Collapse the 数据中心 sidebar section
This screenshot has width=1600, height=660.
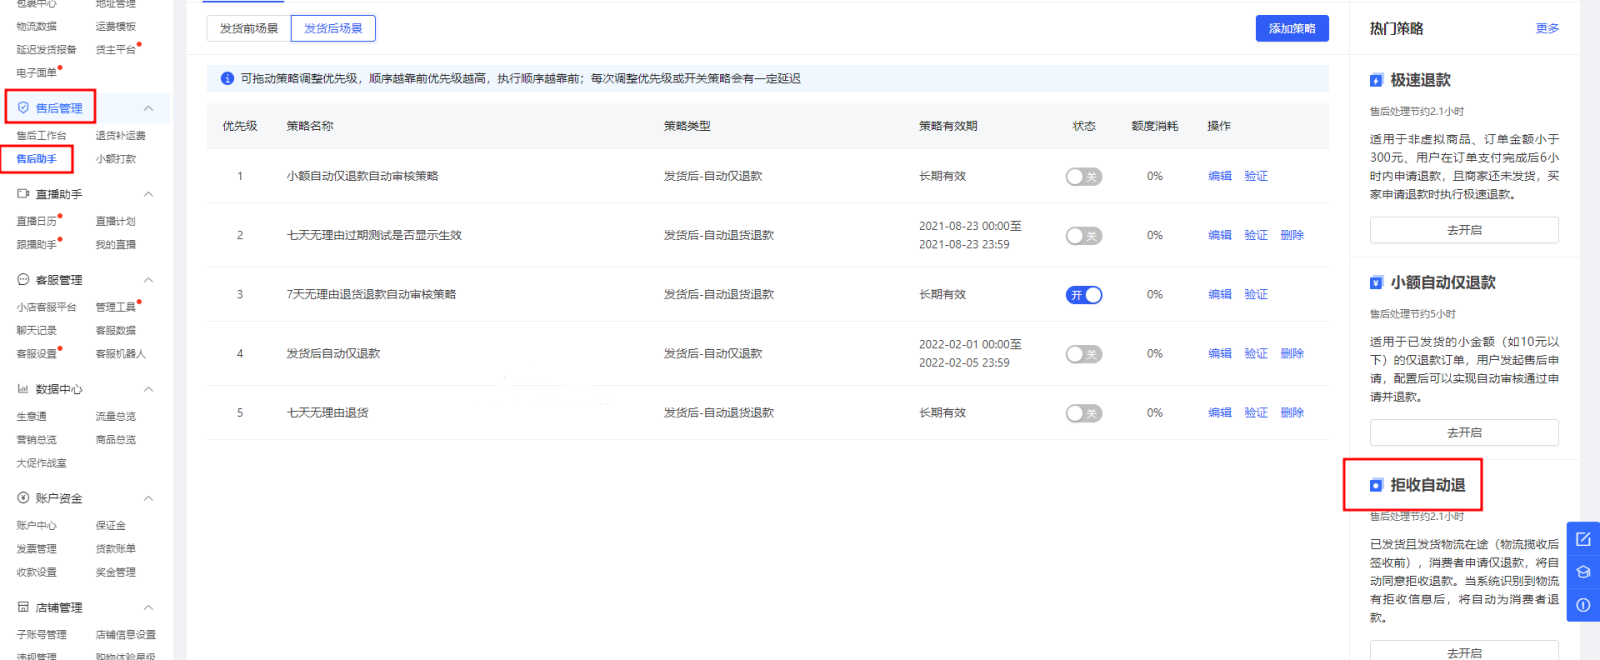tap(148, 389)
